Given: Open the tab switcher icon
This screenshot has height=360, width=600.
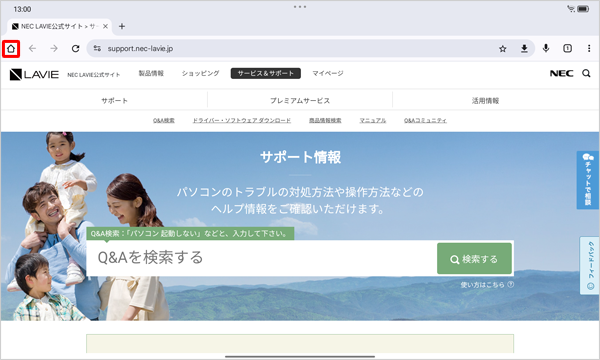Looking at the screenshot, I should click(x=567, y=48).
